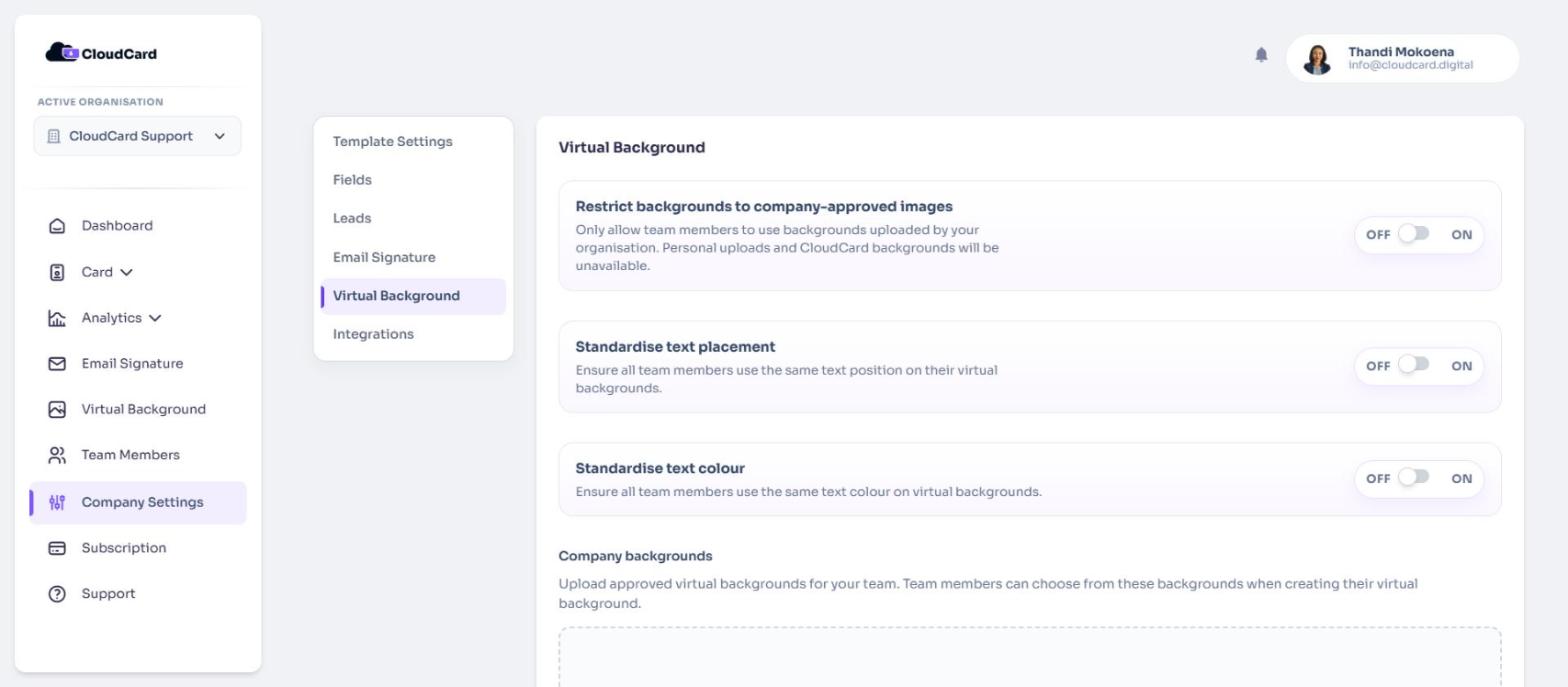Screen dimensions: 1568x687
Task: Click the Card ID badge icon
Action: click(57, 272)
